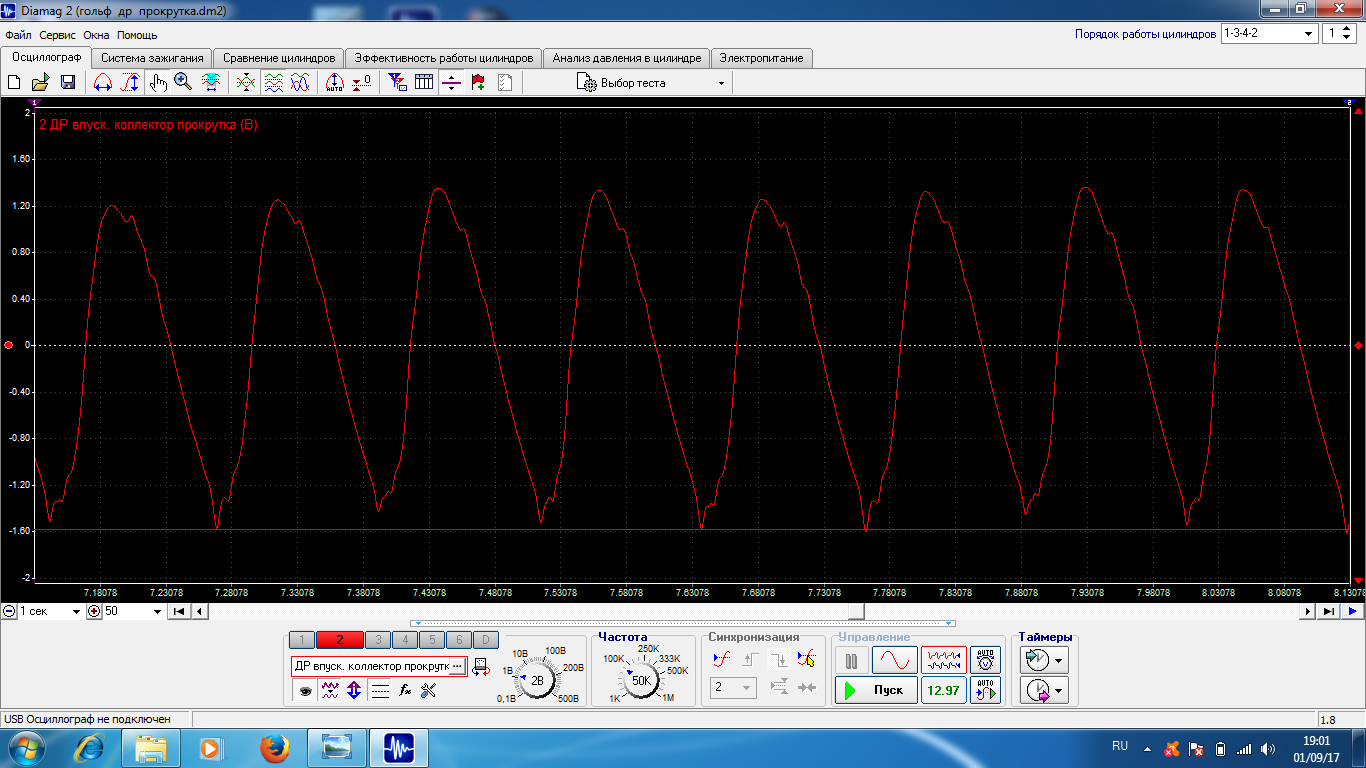The height and width of the screenshot is (768, 1366).
Task: Open the sync channel dropdown showing 2
Action: pos(732,688)
